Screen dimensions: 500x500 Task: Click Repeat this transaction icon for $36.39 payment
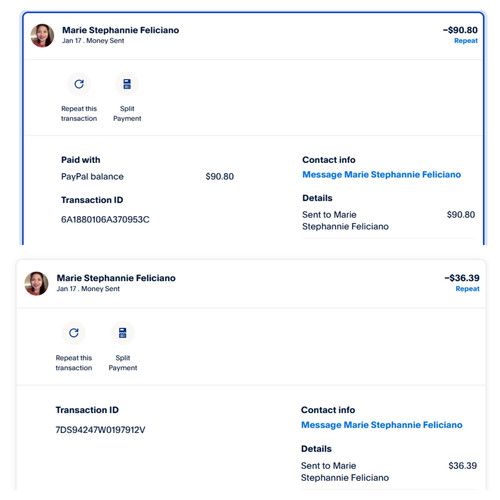[x=74, y=333]
